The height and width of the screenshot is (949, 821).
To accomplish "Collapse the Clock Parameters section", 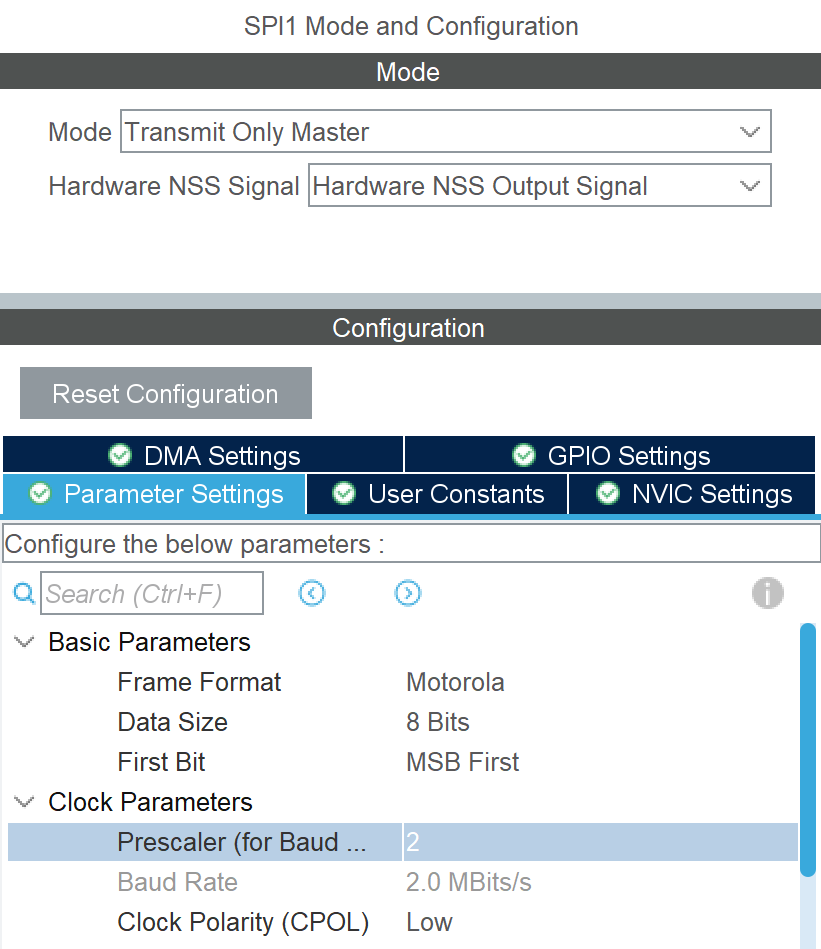I will [x=24, y=802].
